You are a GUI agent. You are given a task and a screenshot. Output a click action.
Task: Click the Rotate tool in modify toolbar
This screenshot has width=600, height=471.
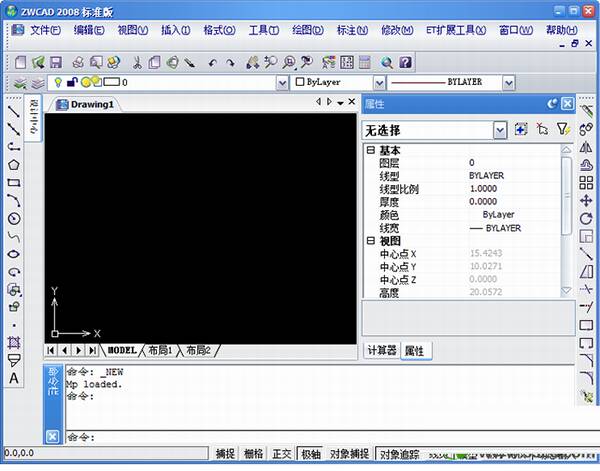coord(586,218)
